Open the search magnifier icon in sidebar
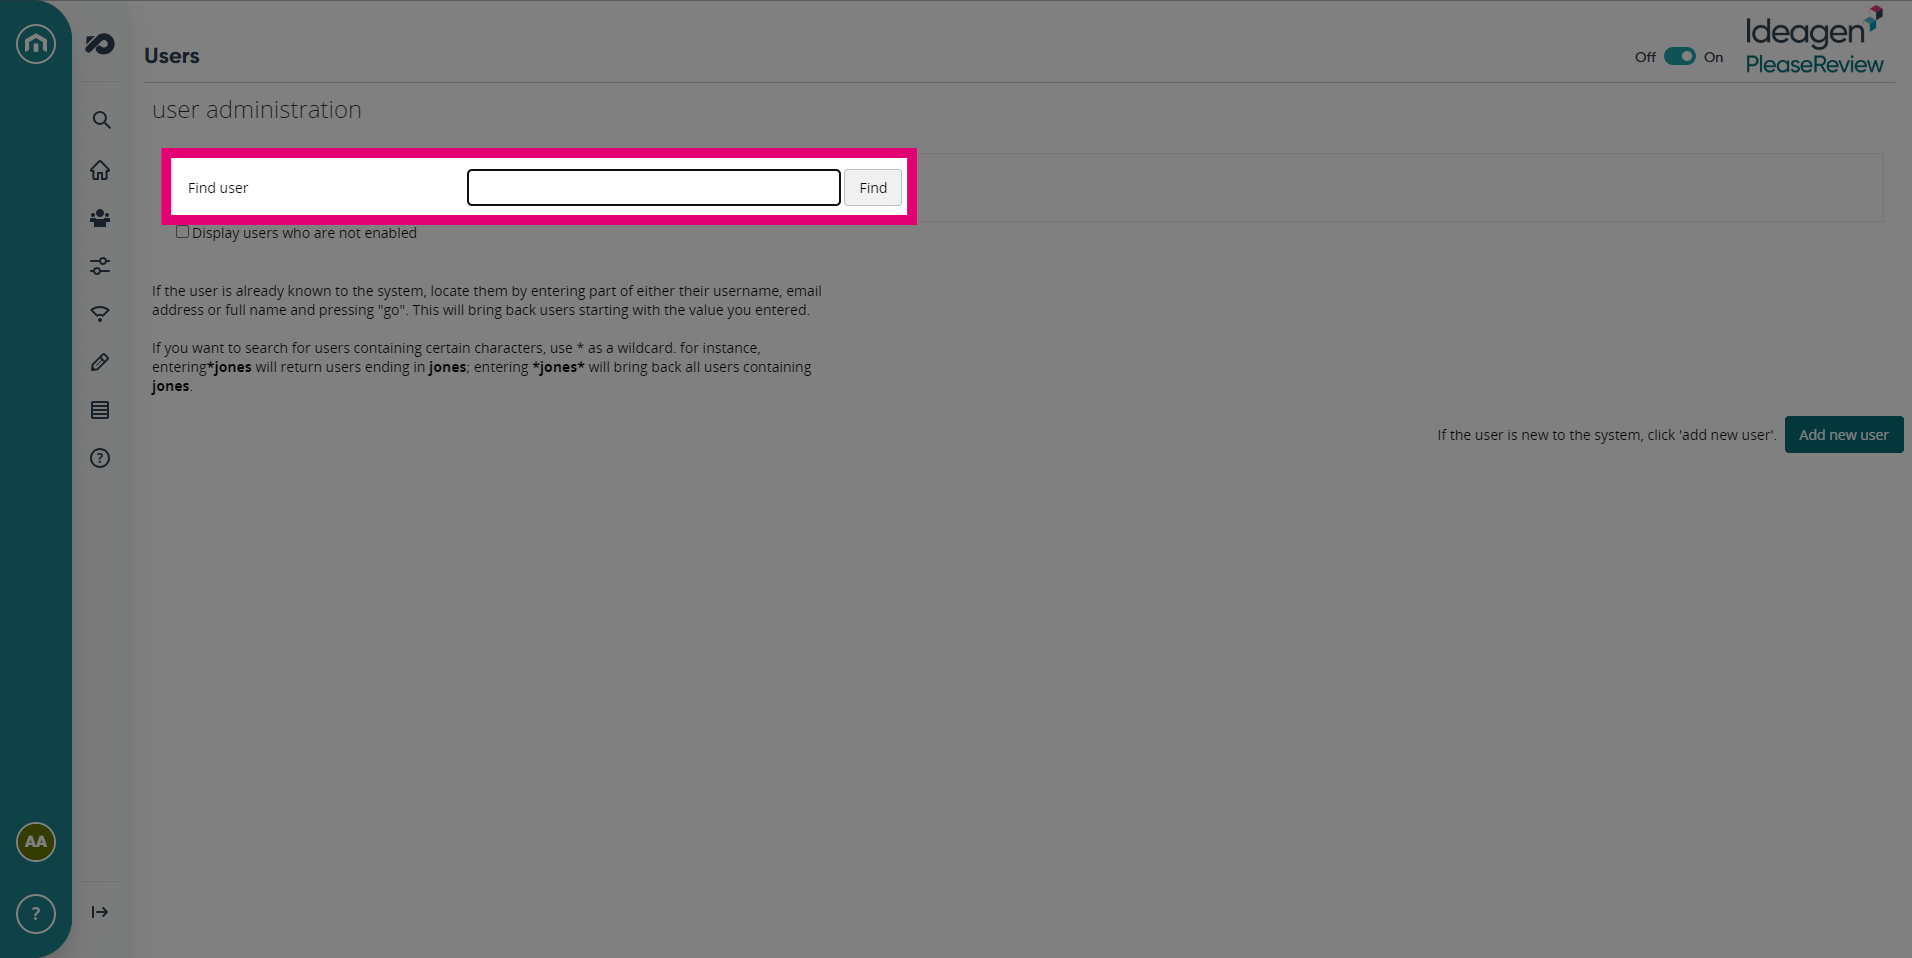 [101, 120]
